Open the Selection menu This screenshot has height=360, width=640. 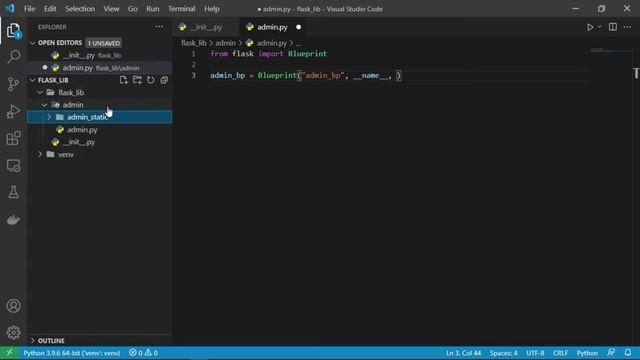[80, 9]
